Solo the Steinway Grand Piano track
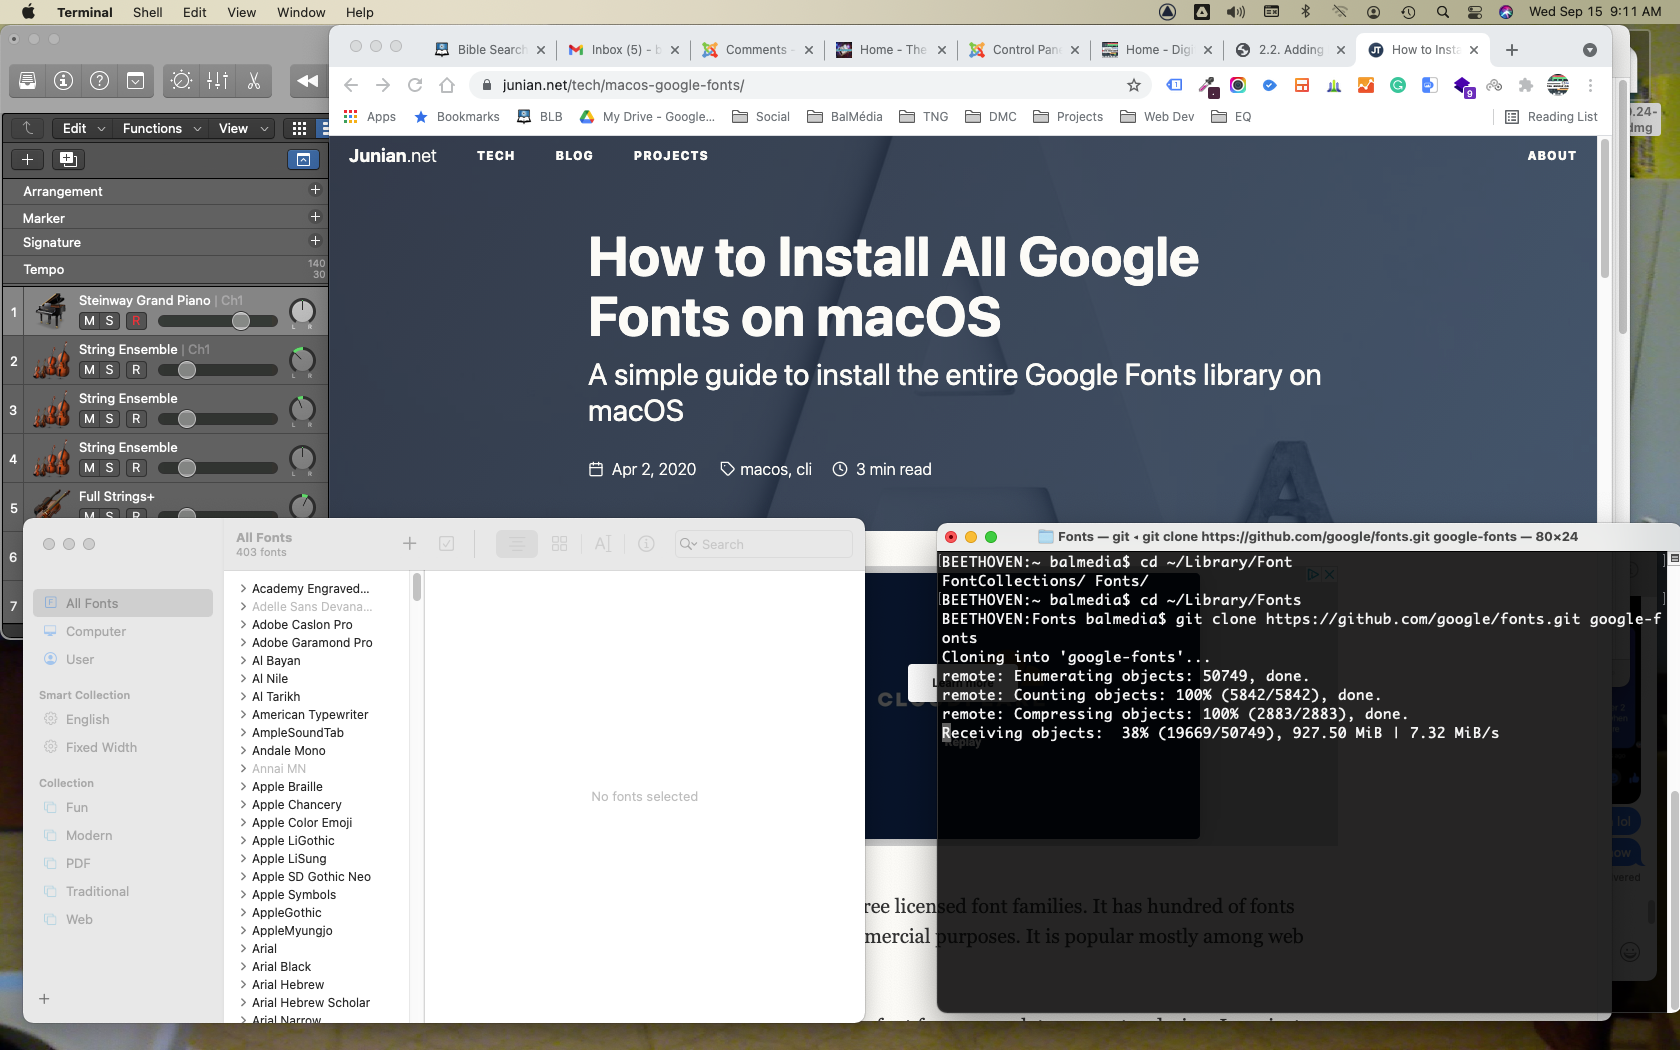Image resolution: width=1680 pixels, height=1050 pixels. pyautogui.click(x=110, y=321)
